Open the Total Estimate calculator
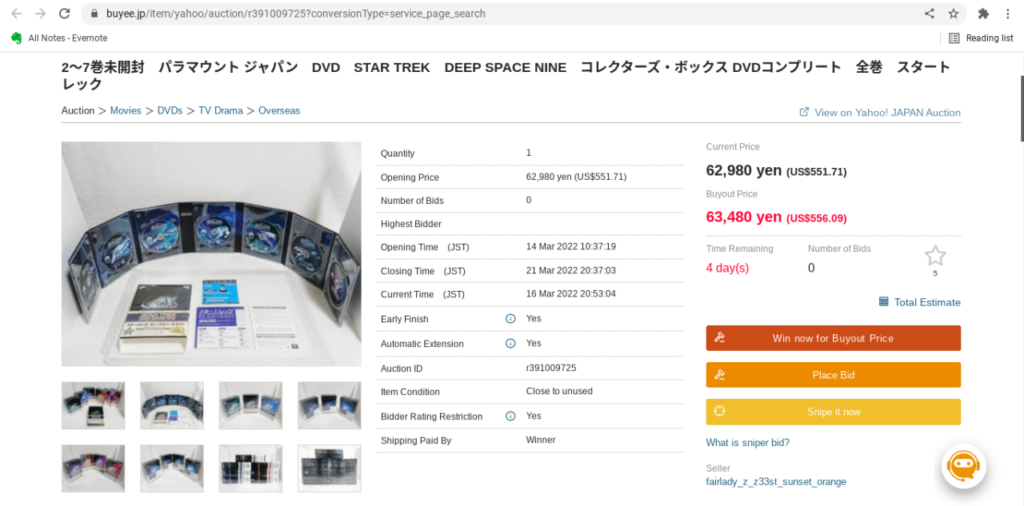Image resolution: width=1024 pixels, height=506 pixels. [919, 302]
